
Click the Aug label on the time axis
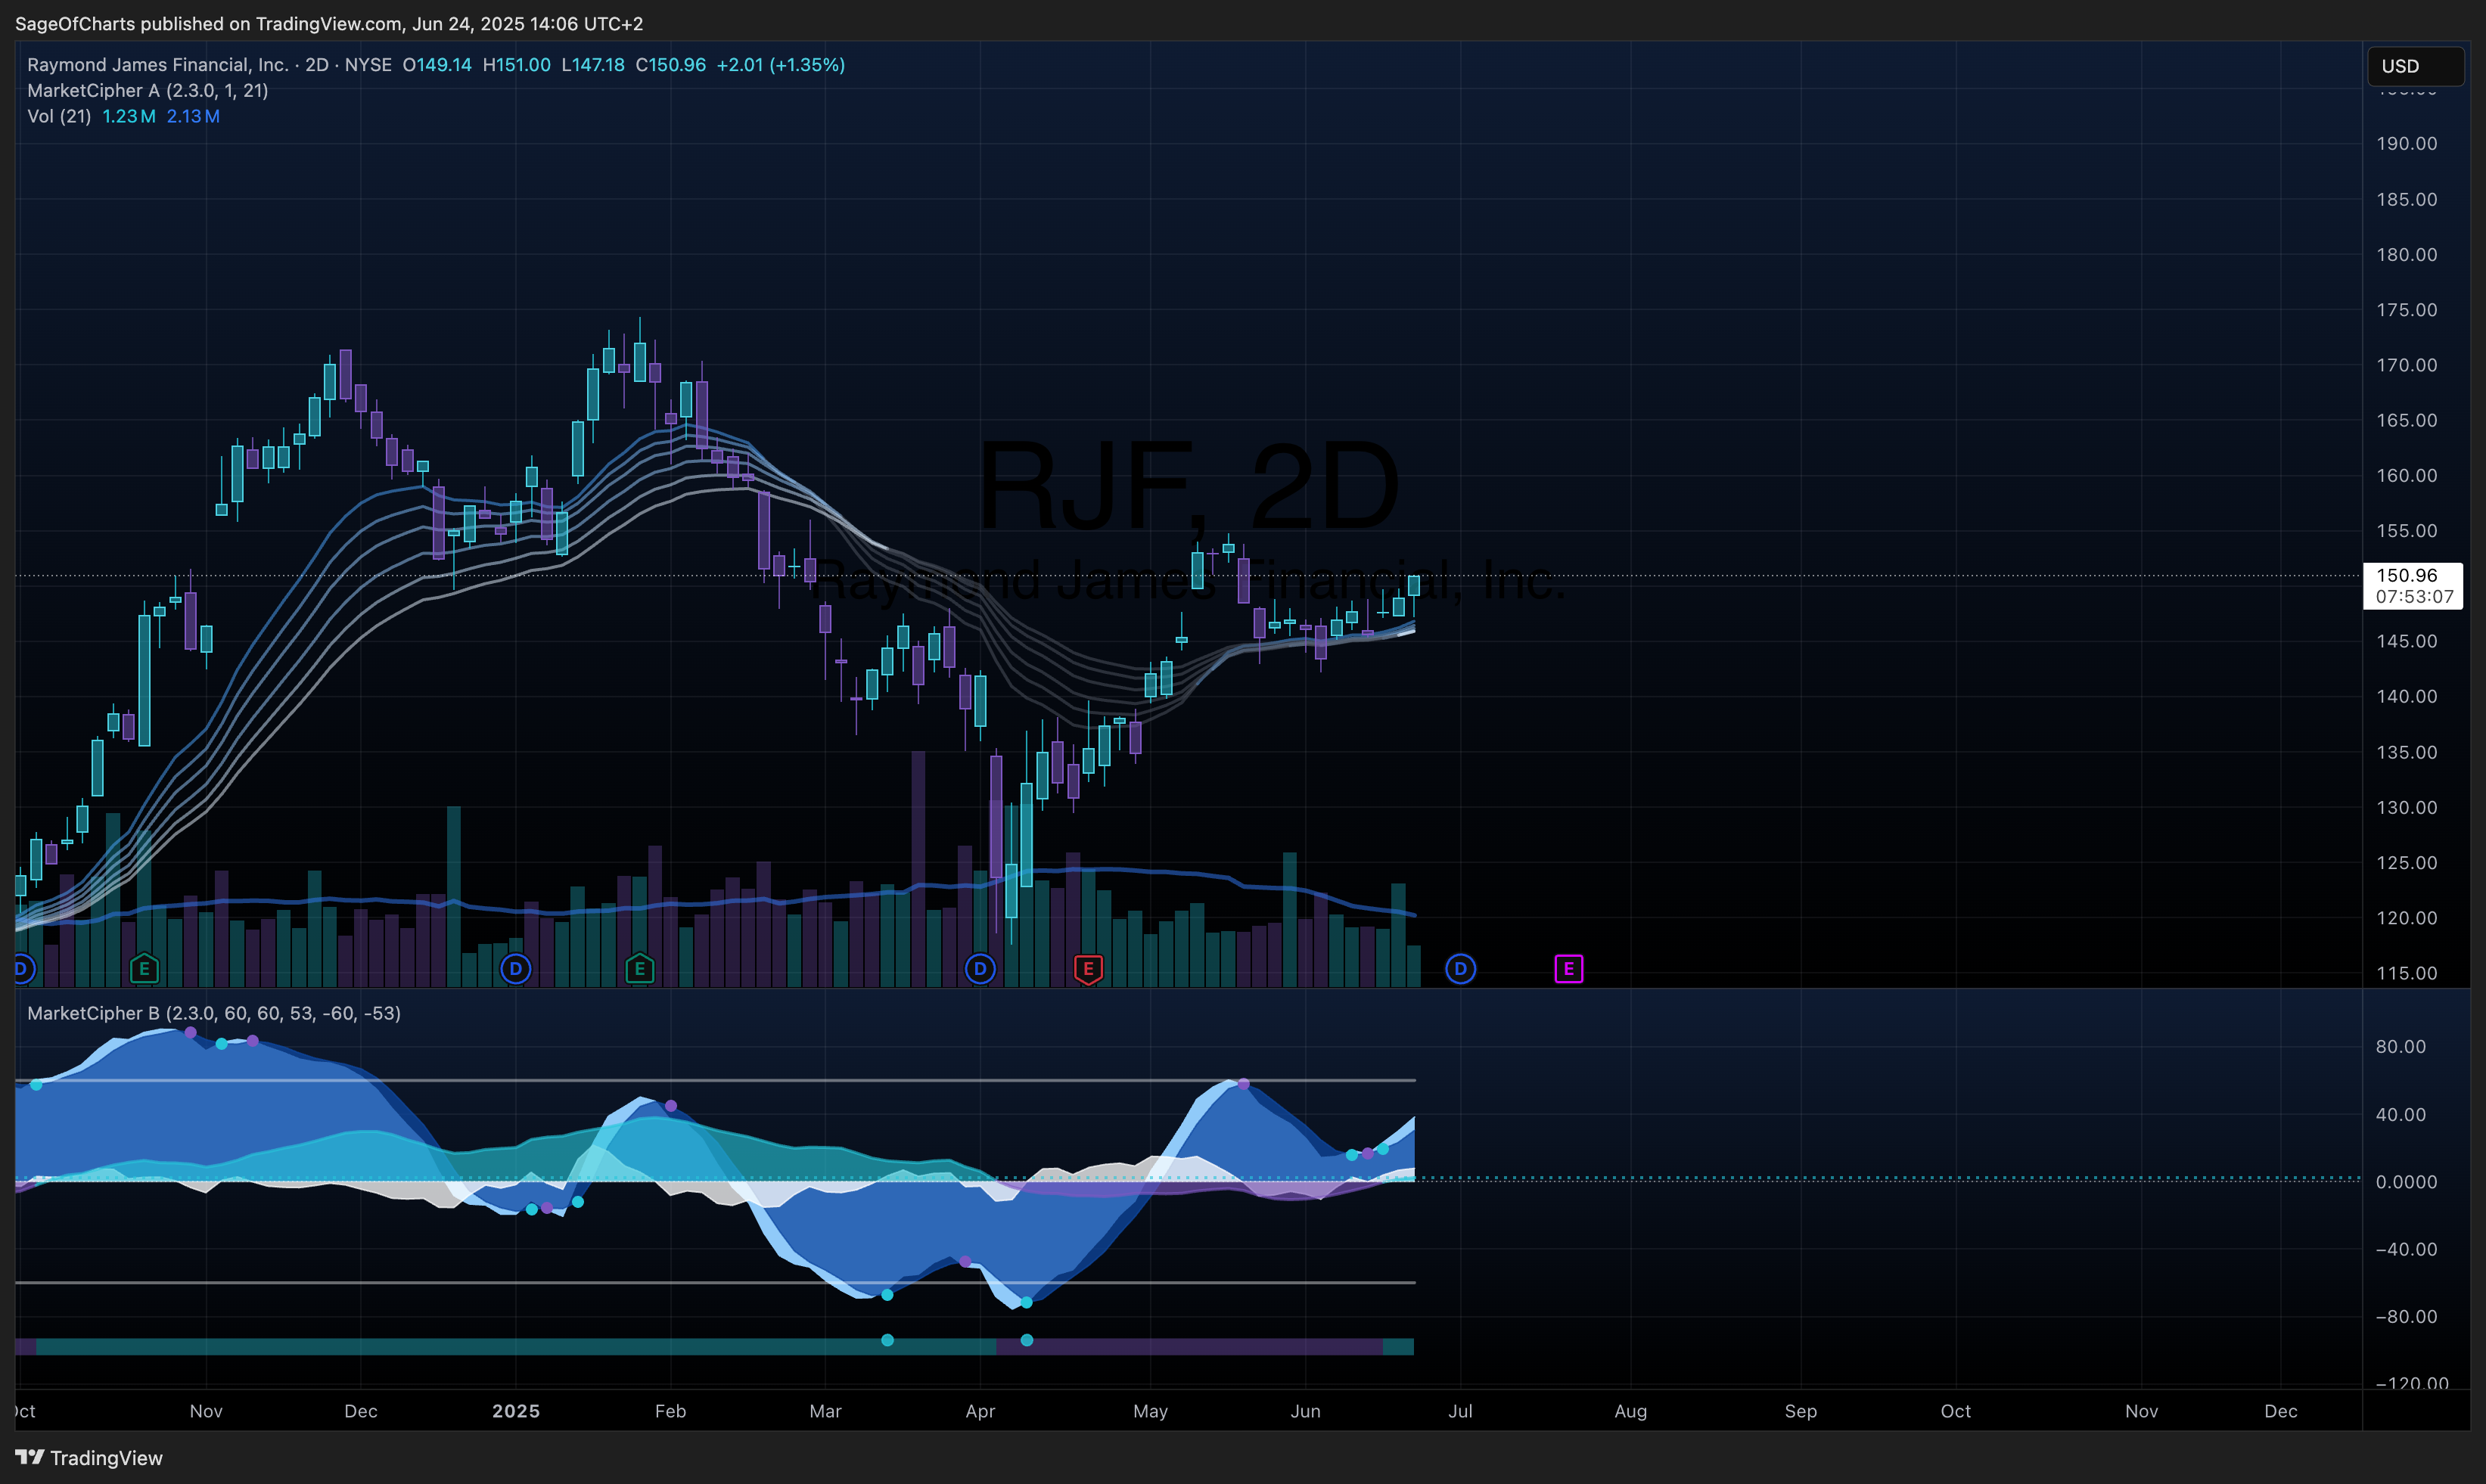pos(1630,1411)
